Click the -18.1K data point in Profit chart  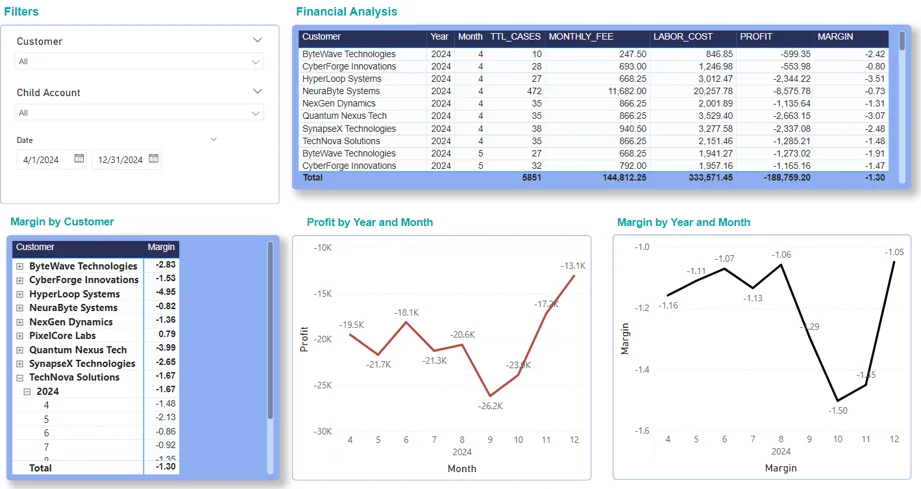click(406, 322)
